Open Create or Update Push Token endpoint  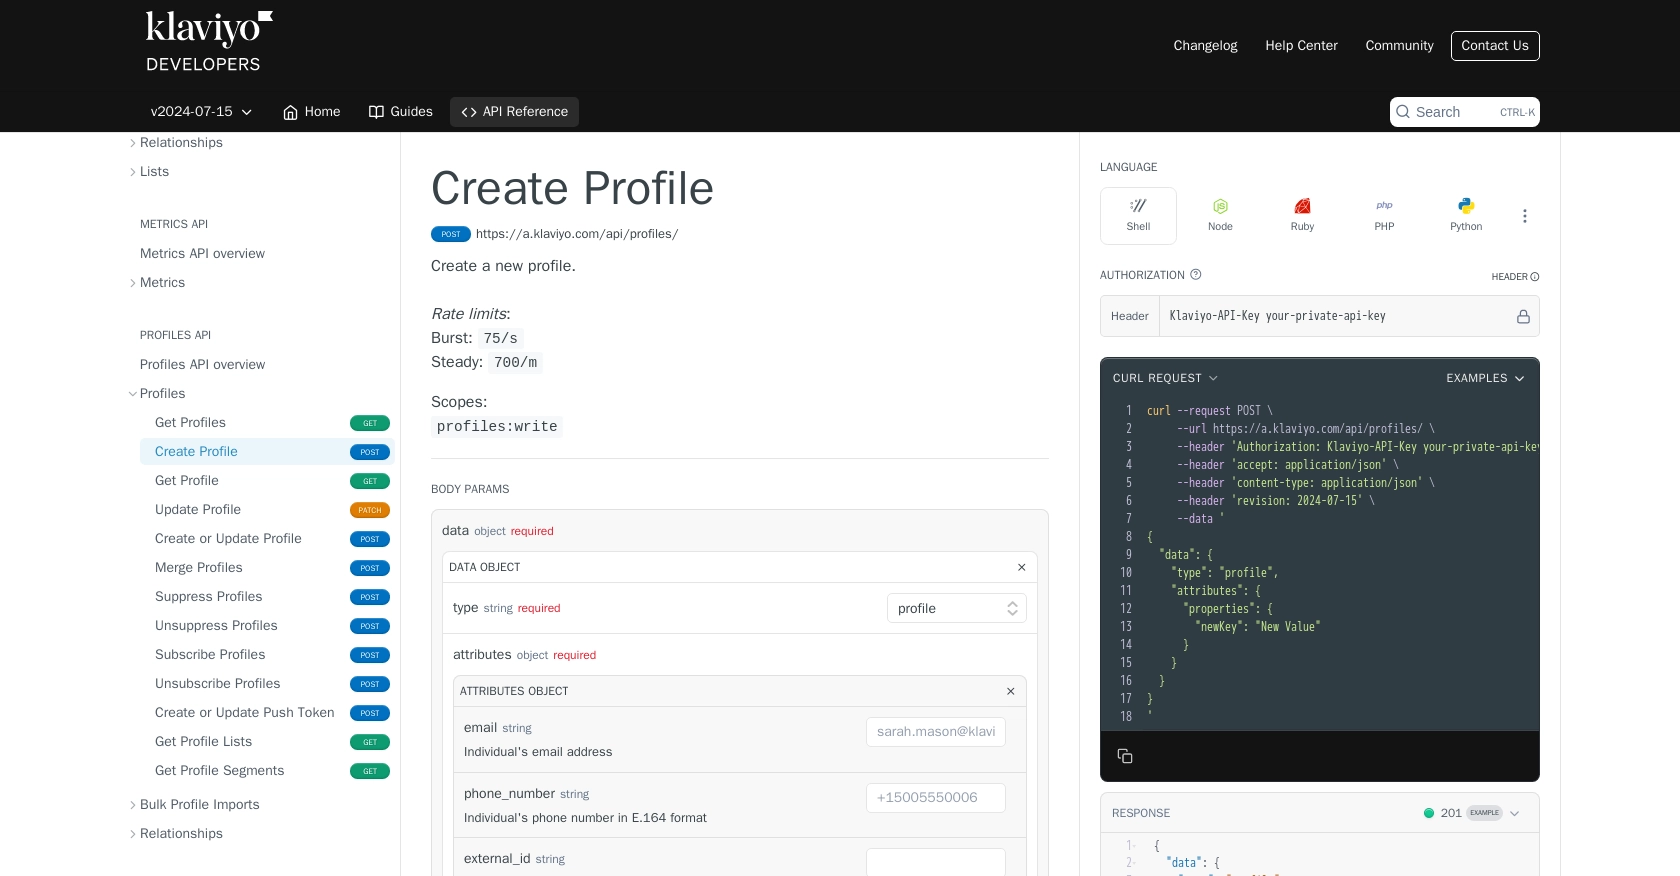coord(268,713)
